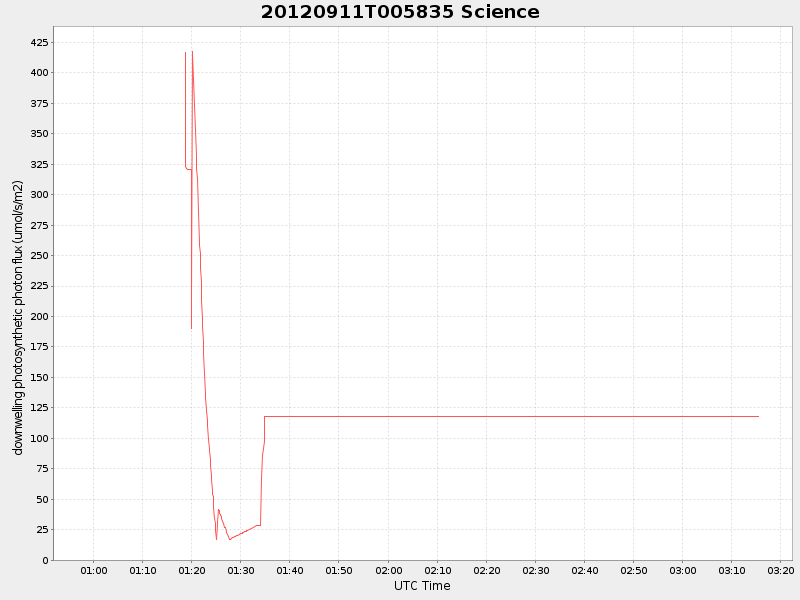This screenshot has height=600, width=800.
Task: Click the 02:40 tick label on time axis
Action: coord(584,570)
